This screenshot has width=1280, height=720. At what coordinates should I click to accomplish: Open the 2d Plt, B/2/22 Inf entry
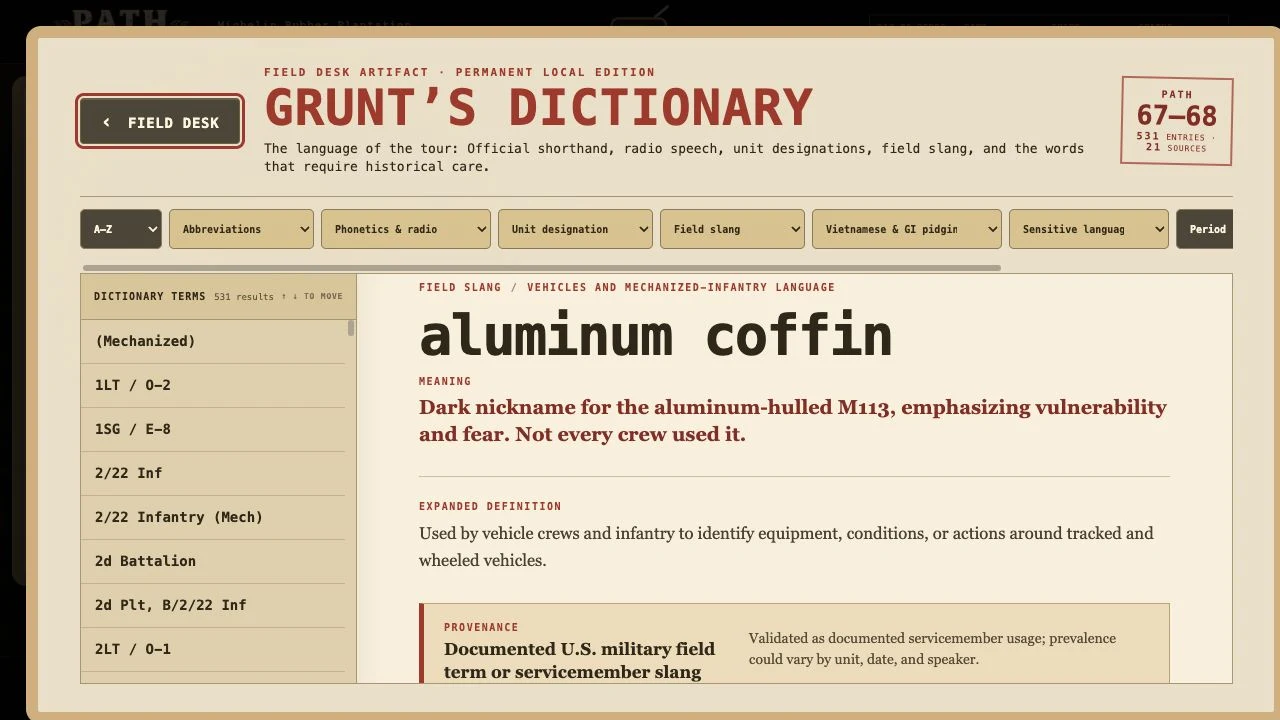(213, 605)
